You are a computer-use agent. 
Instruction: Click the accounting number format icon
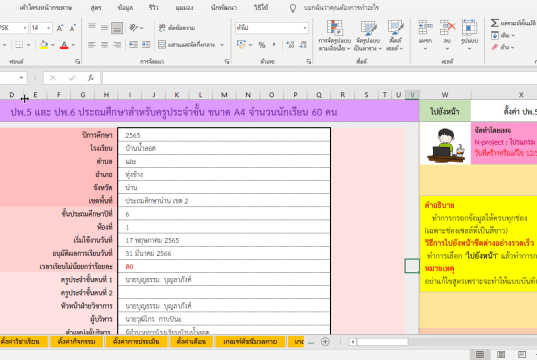(241, 45)
